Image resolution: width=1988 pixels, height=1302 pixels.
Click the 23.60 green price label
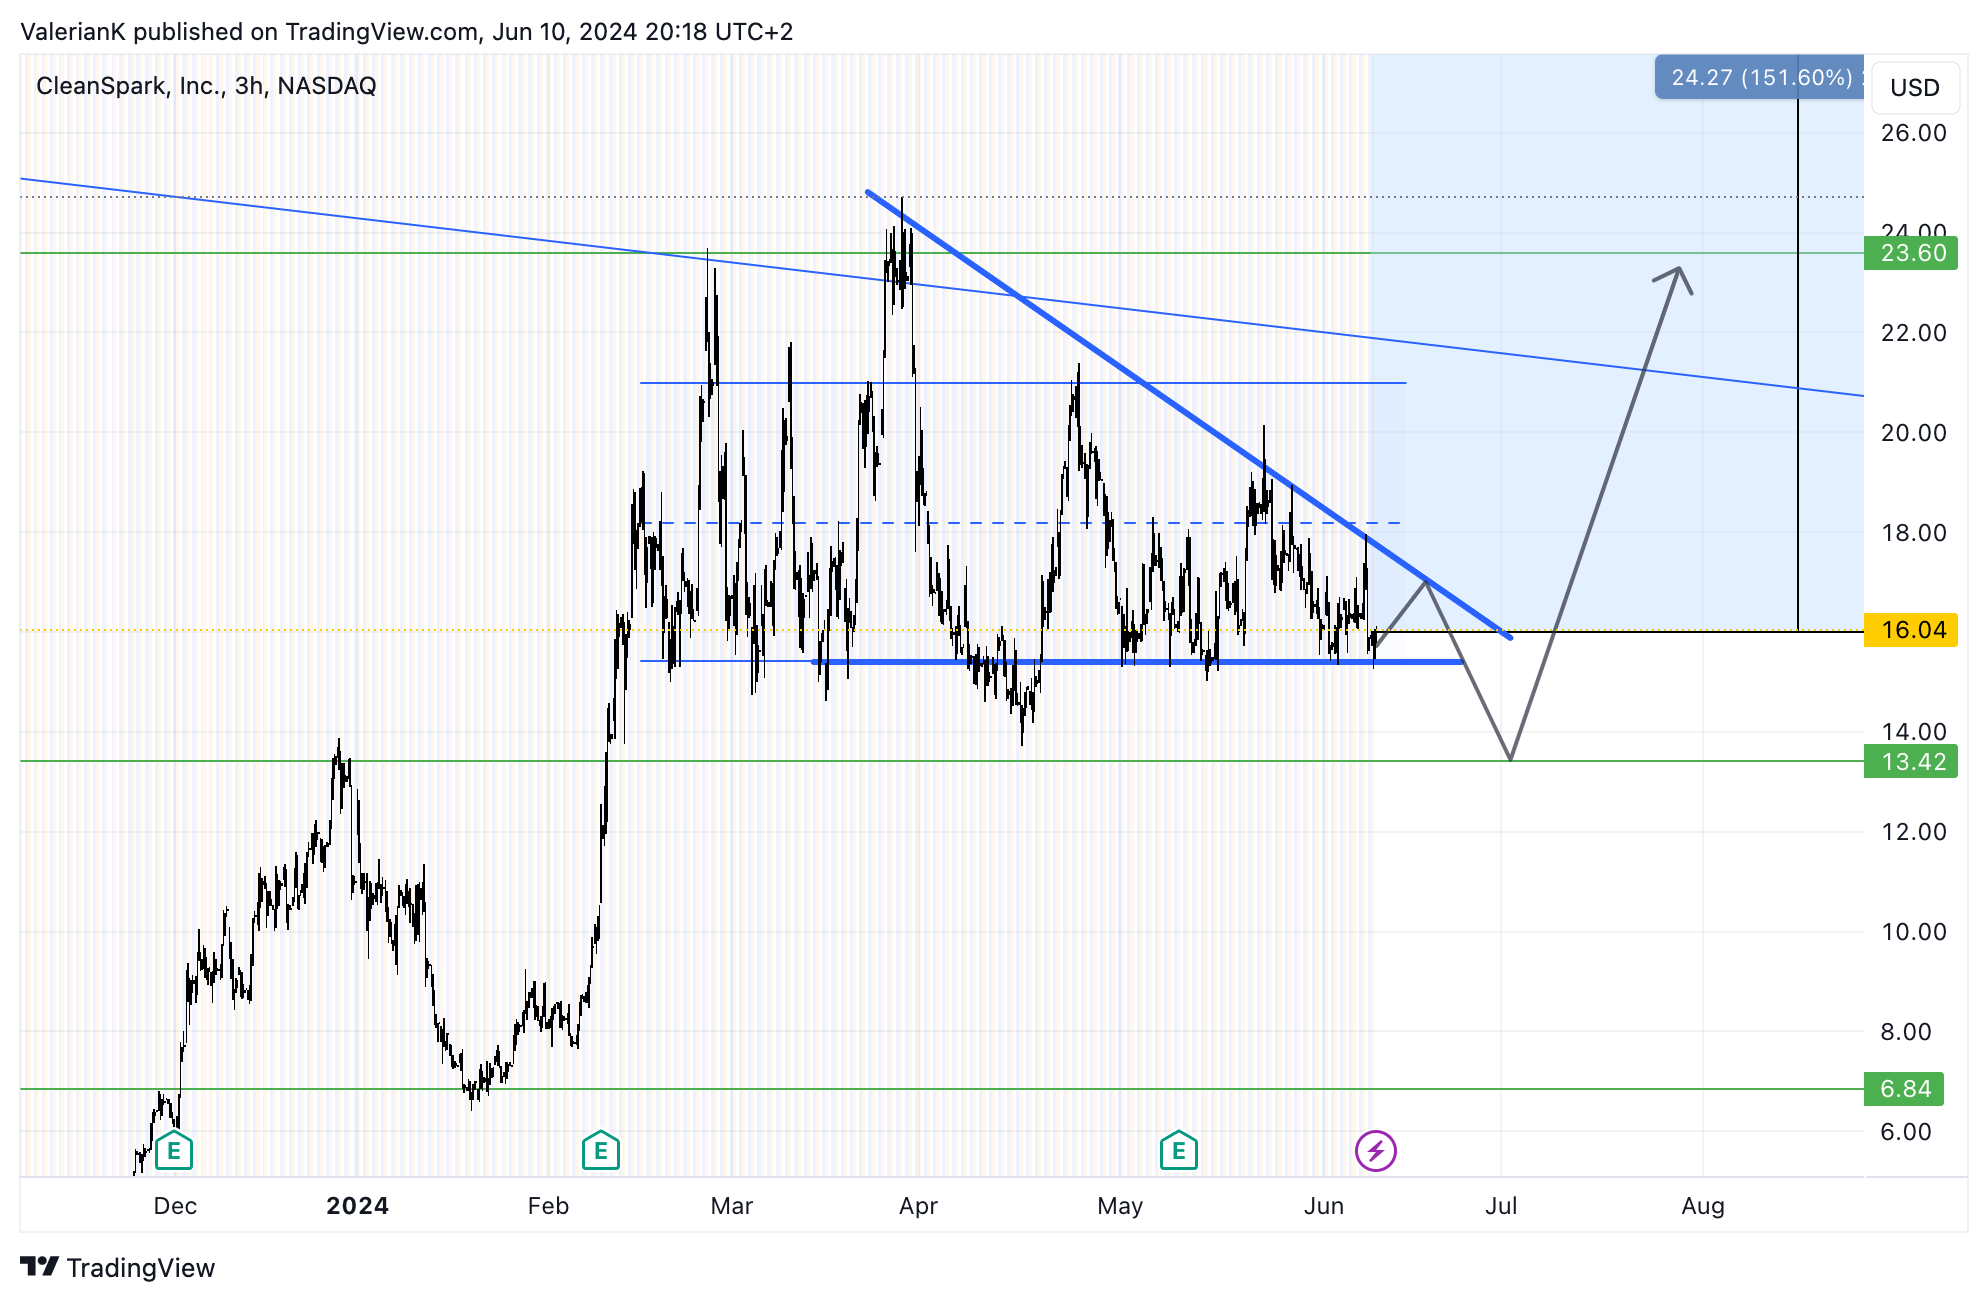tap(1911, 253)
